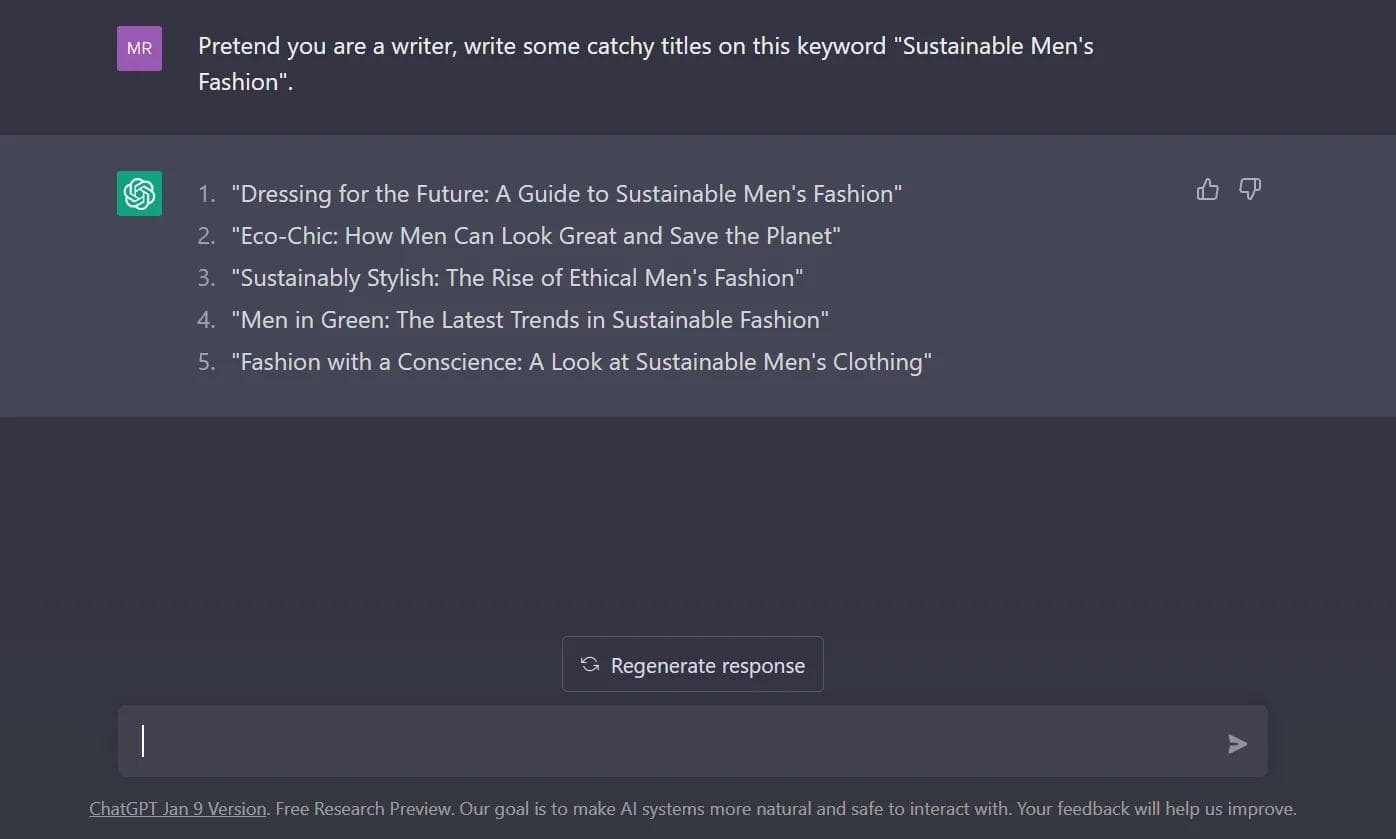Click list number 1 in the response
The image size is (1396, 839).
[x=206, y=194]
